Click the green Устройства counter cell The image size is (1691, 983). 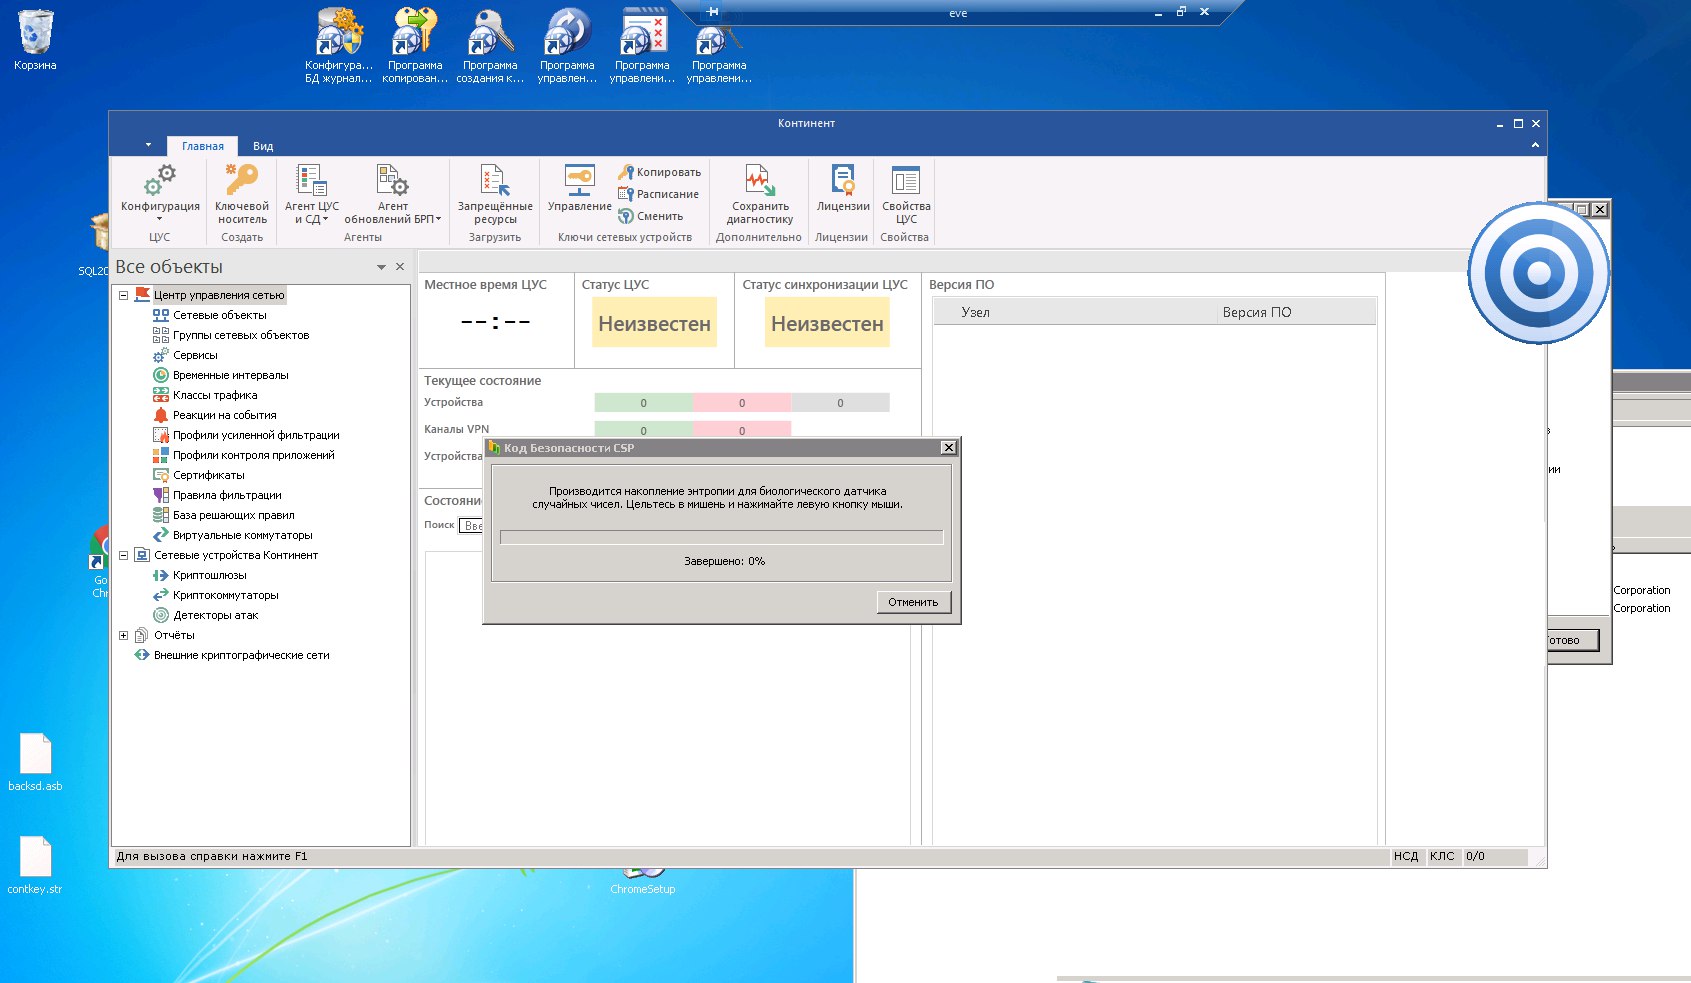pyautogui.click(x=643, y=403)
